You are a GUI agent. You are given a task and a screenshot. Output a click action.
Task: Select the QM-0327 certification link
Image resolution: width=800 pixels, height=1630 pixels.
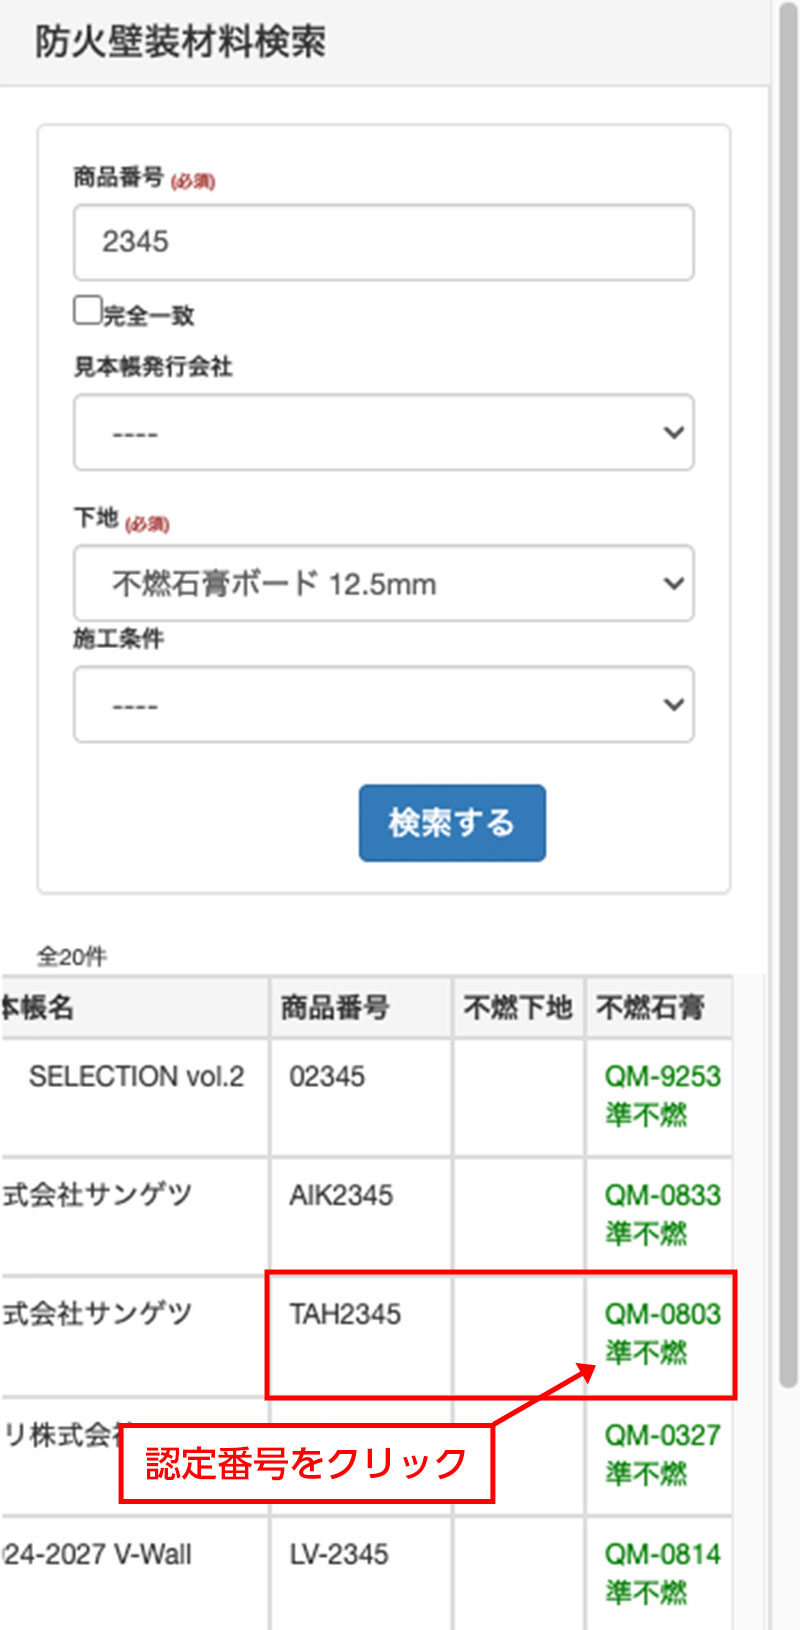(x=662, y=1435)
